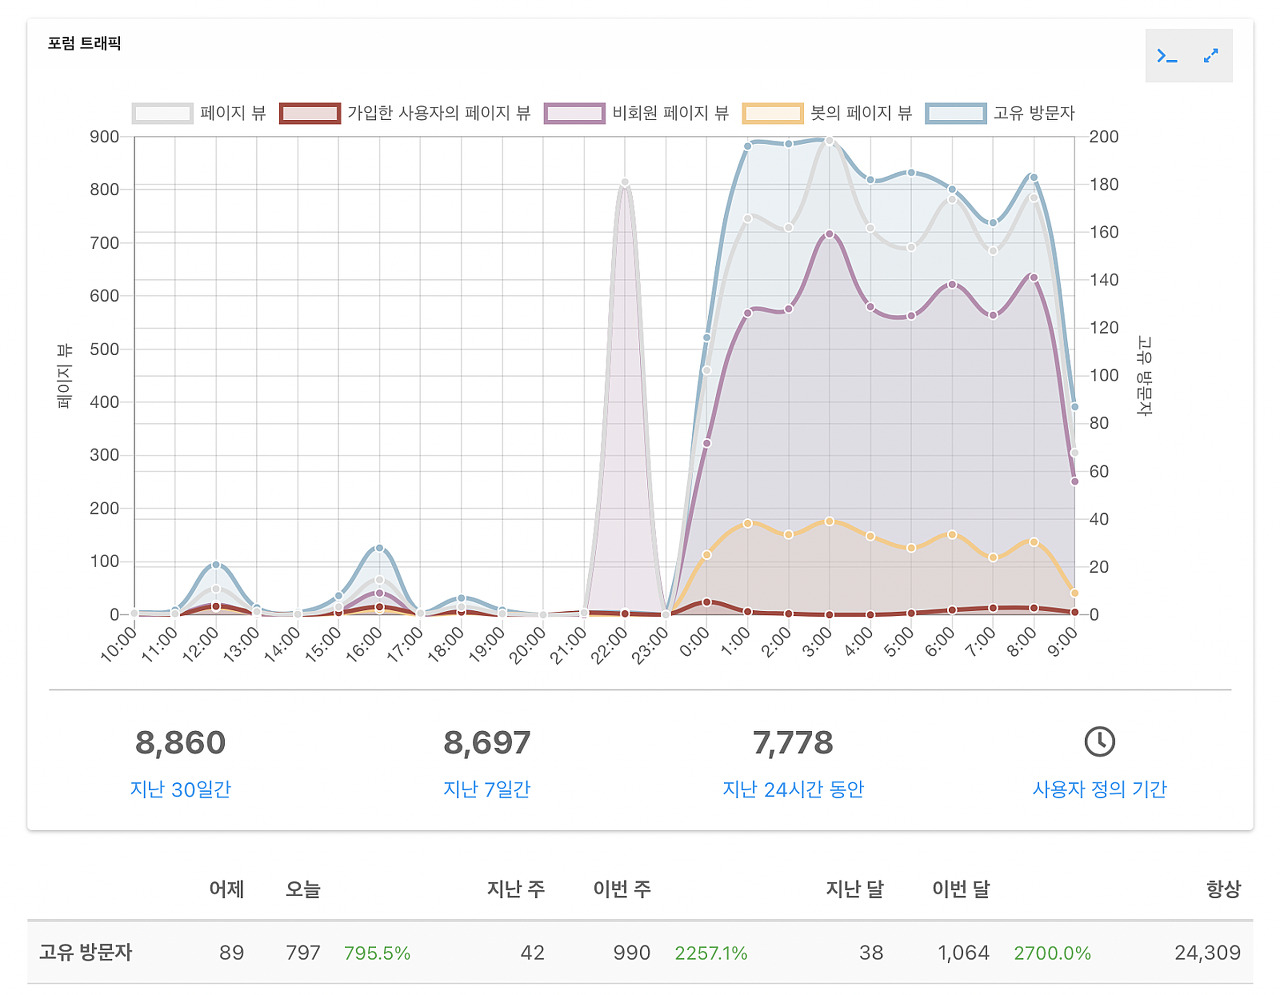Click the page view peak point at 22:00
Screen dimensions: 1280x995
pos(625,183)
